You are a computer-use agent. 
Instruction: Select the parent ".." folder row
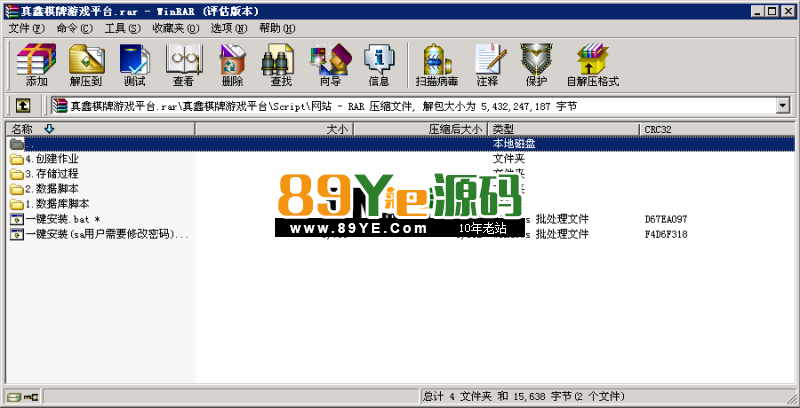tap(401, 144)
